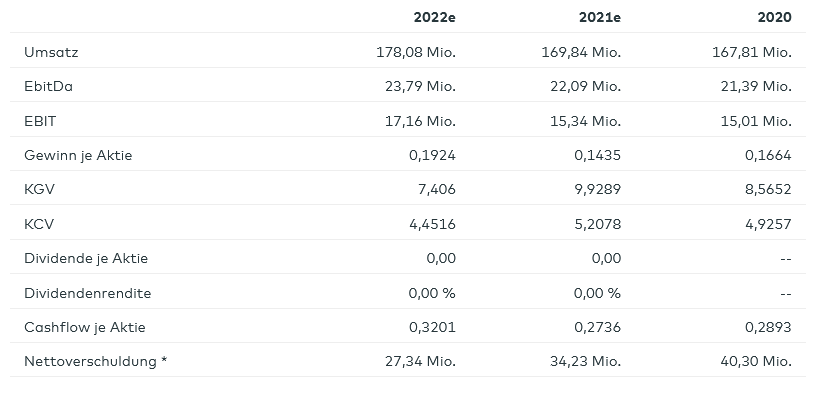Select the 9,9289 KGV value
The width and height of the screenshot is (839, 396).
tap(598, 189)
